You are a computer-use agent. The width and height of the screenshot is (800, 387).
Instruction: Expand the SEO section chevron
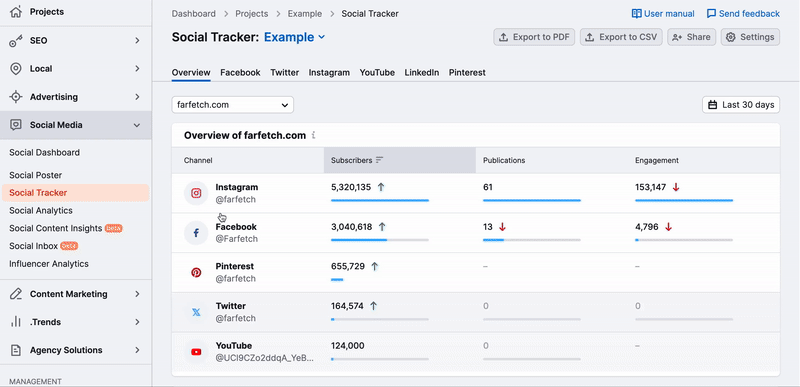click(x=137, y=40)
